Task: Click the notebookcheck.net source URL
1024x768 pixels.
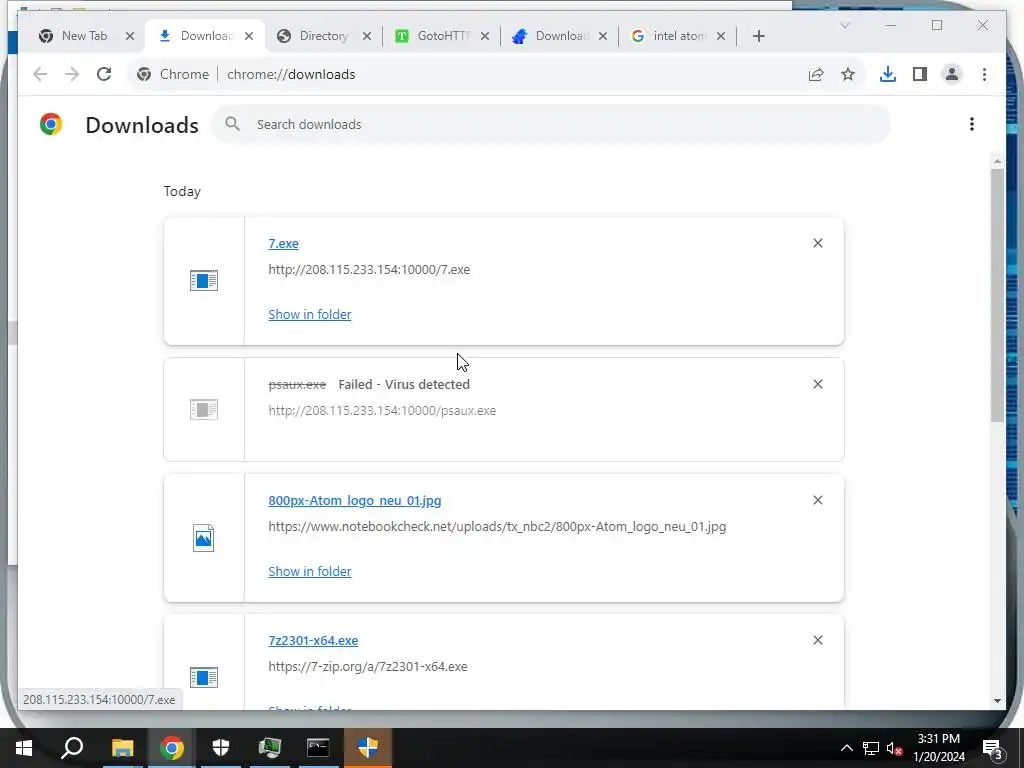Action: coord(497,526)
